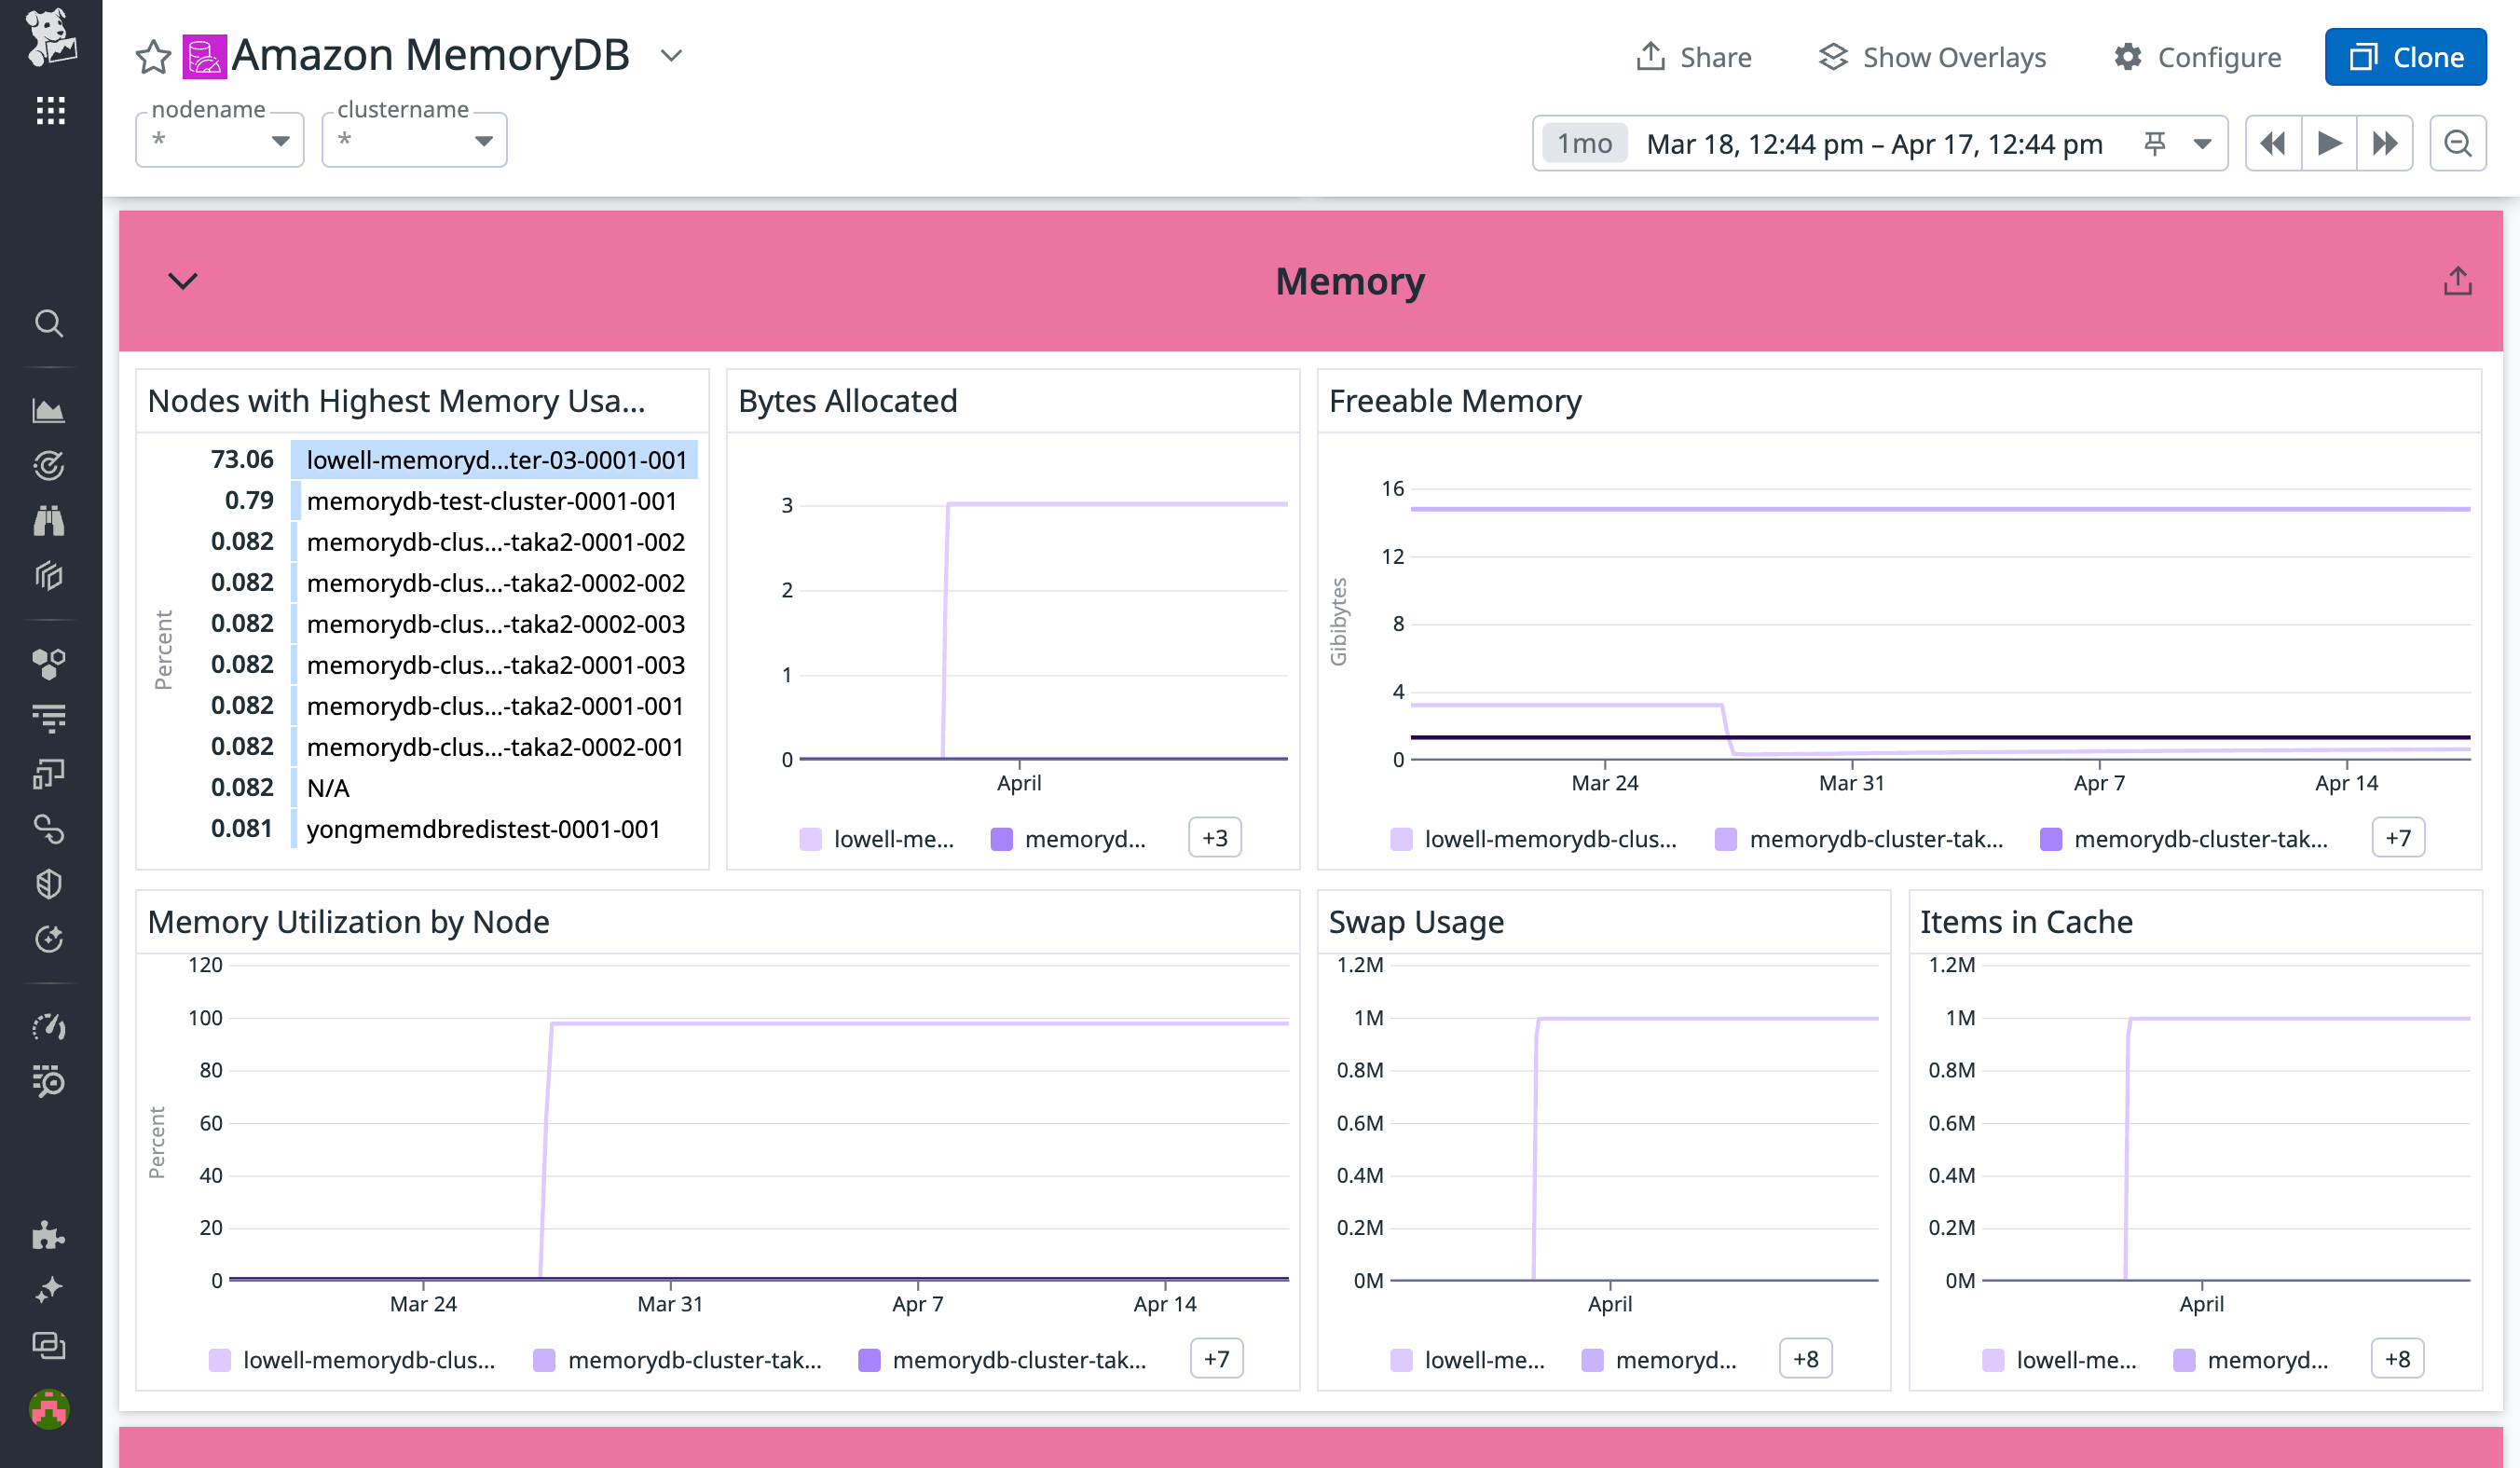
Task: Open the nodename filter dropdown
Action: click(282, 140)
